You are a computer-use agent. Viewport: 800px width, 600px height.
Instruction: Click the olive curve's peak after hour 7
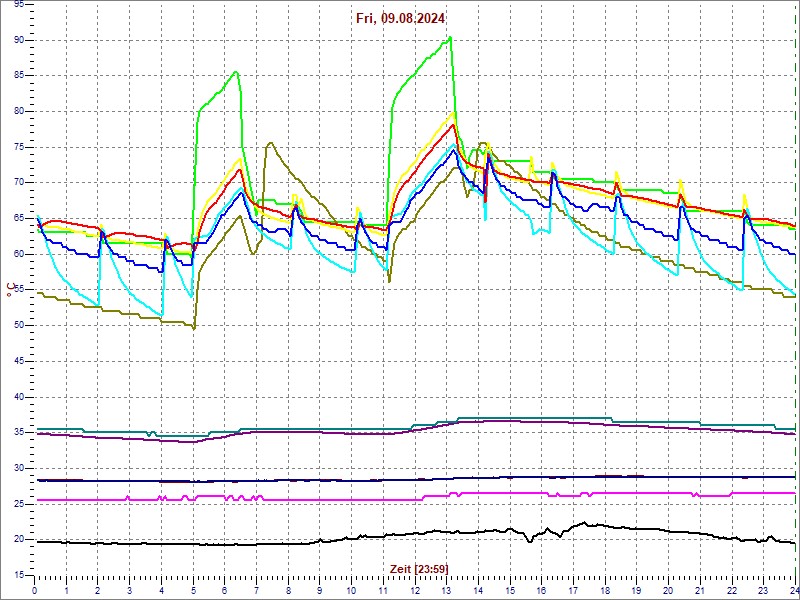pyautogui.click(x=270, y=143)
